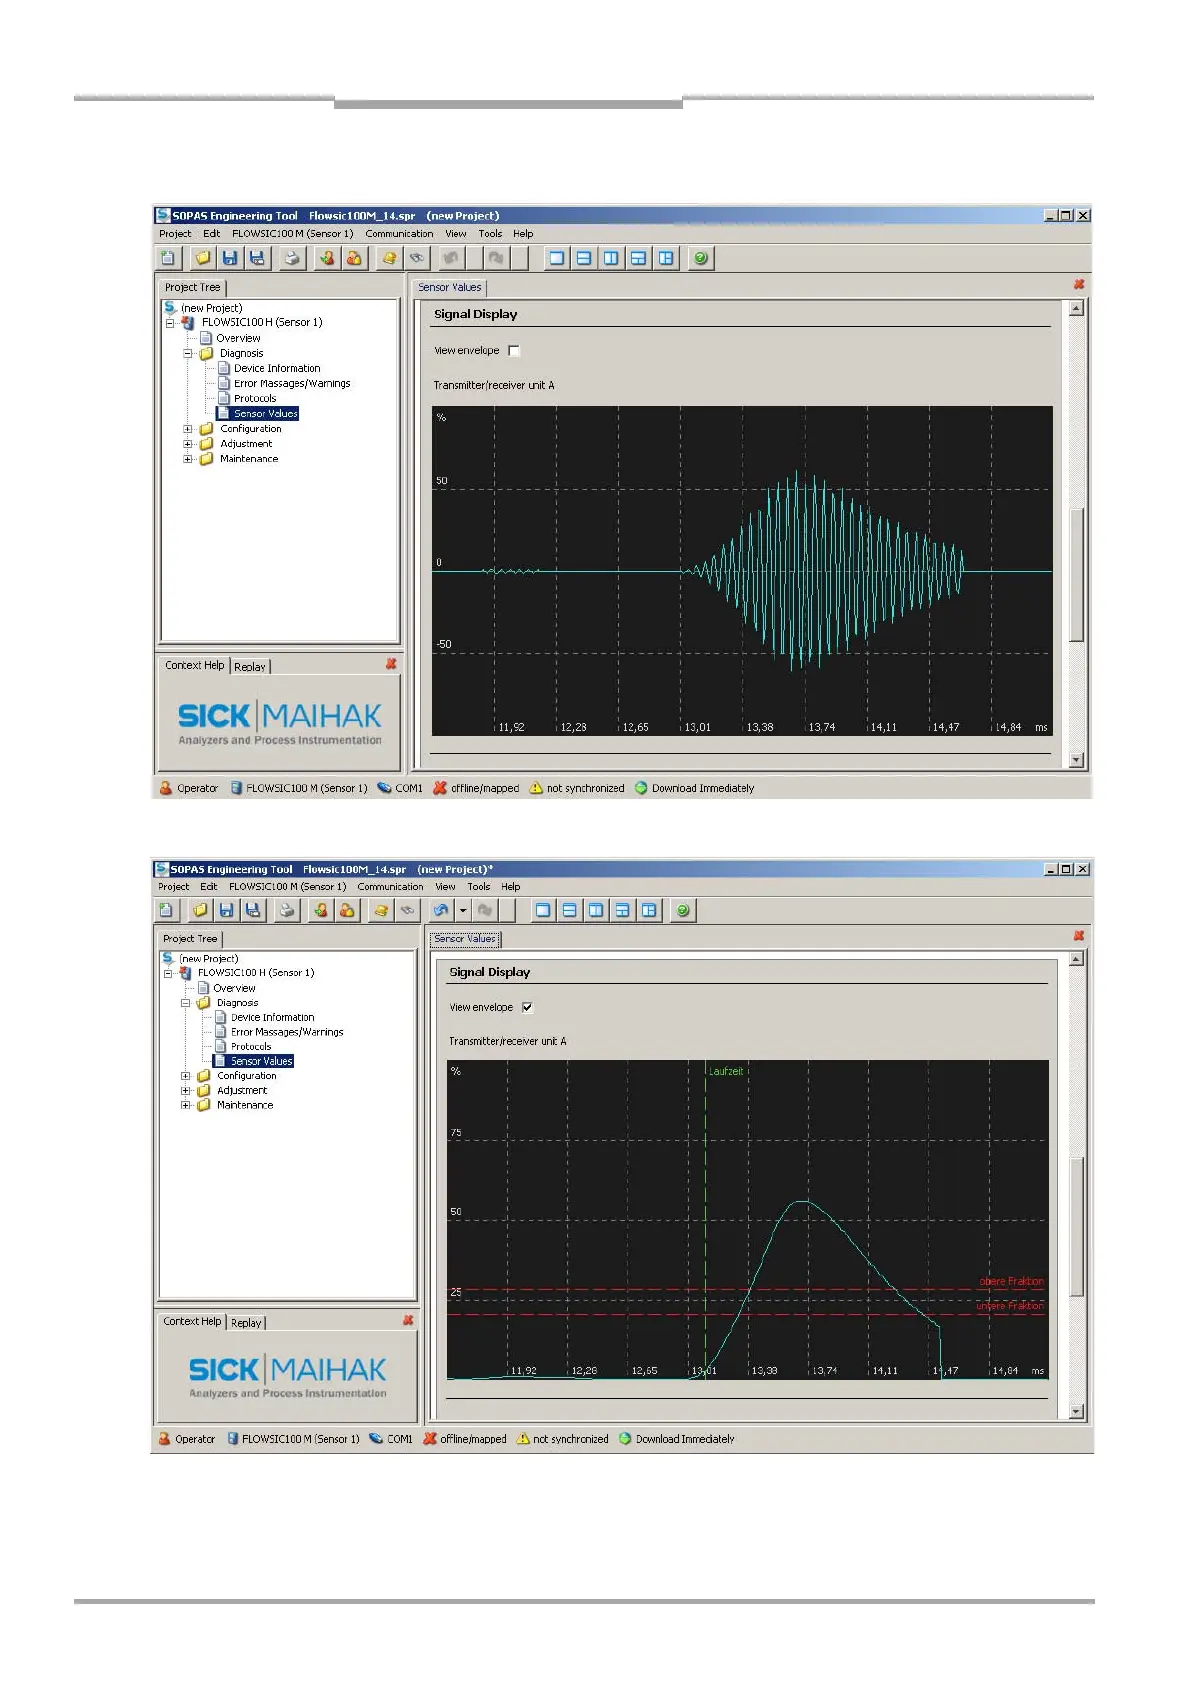Click single-pane layout icon in lower window
The height and width of the screenshot is (1684, 1190).
[x=543, y=910]
